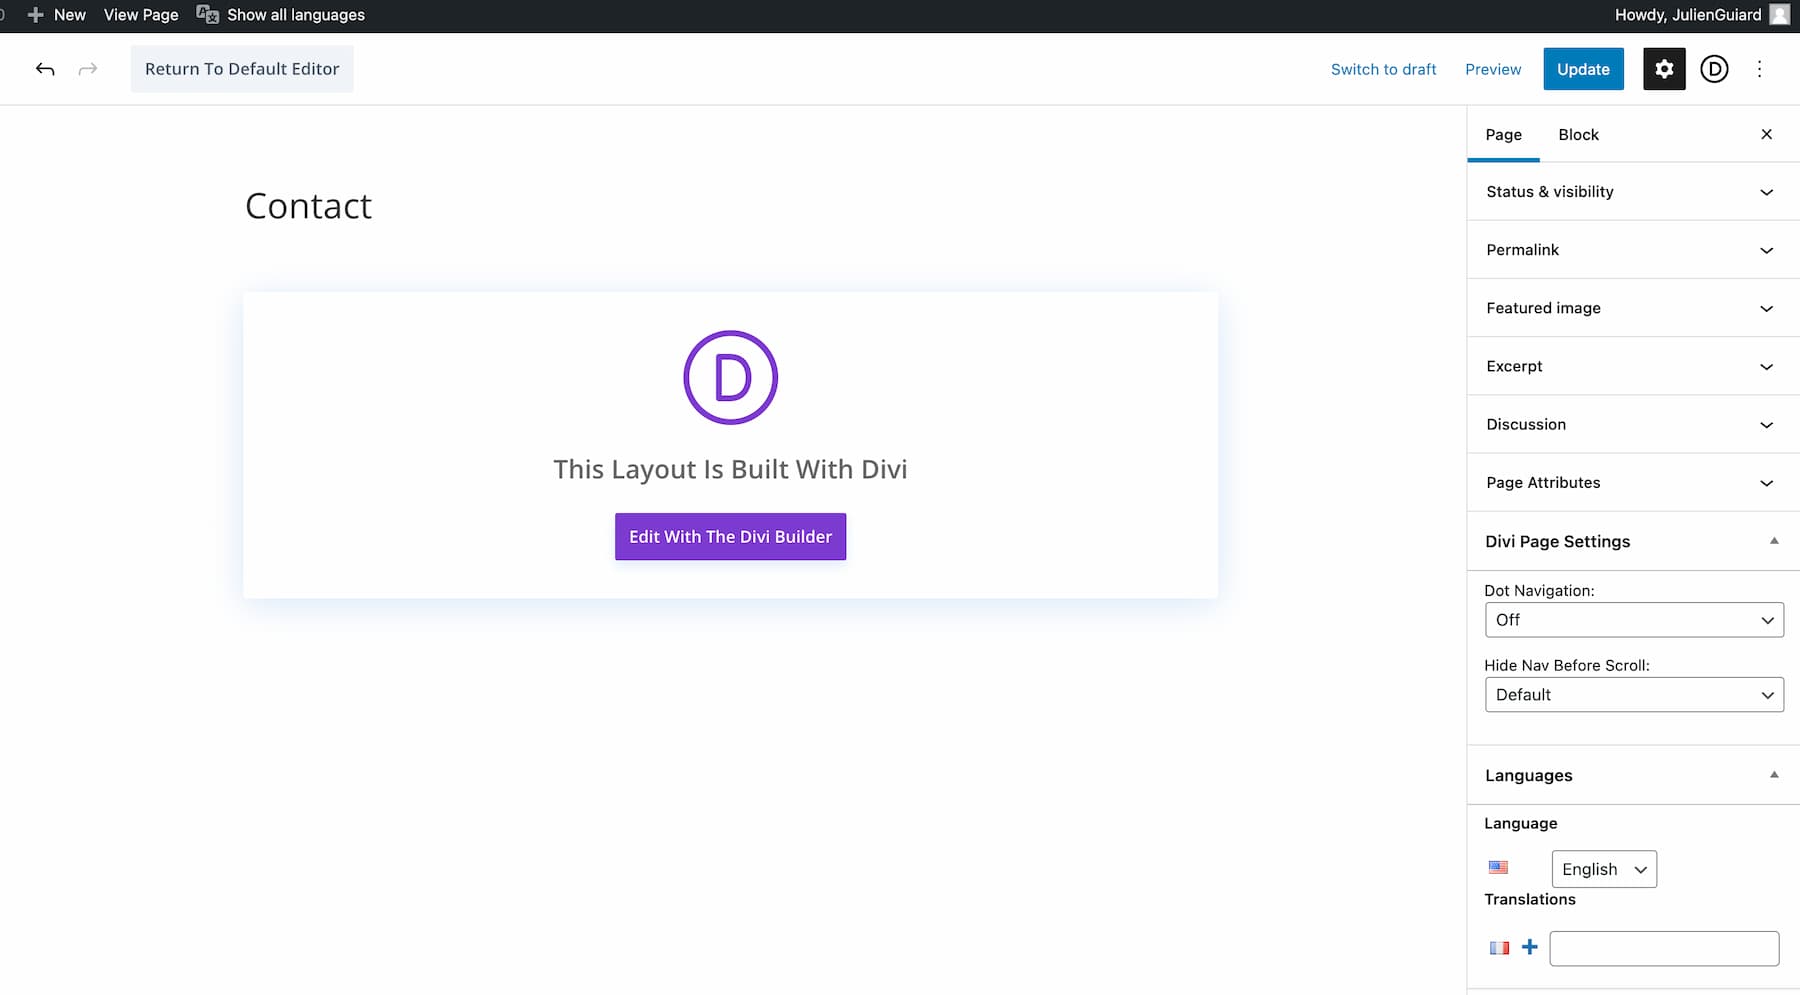This screenshot has width=1800, height=995.
Task: Close the settings sidebar panel
Action: [x=1767, y=134]
